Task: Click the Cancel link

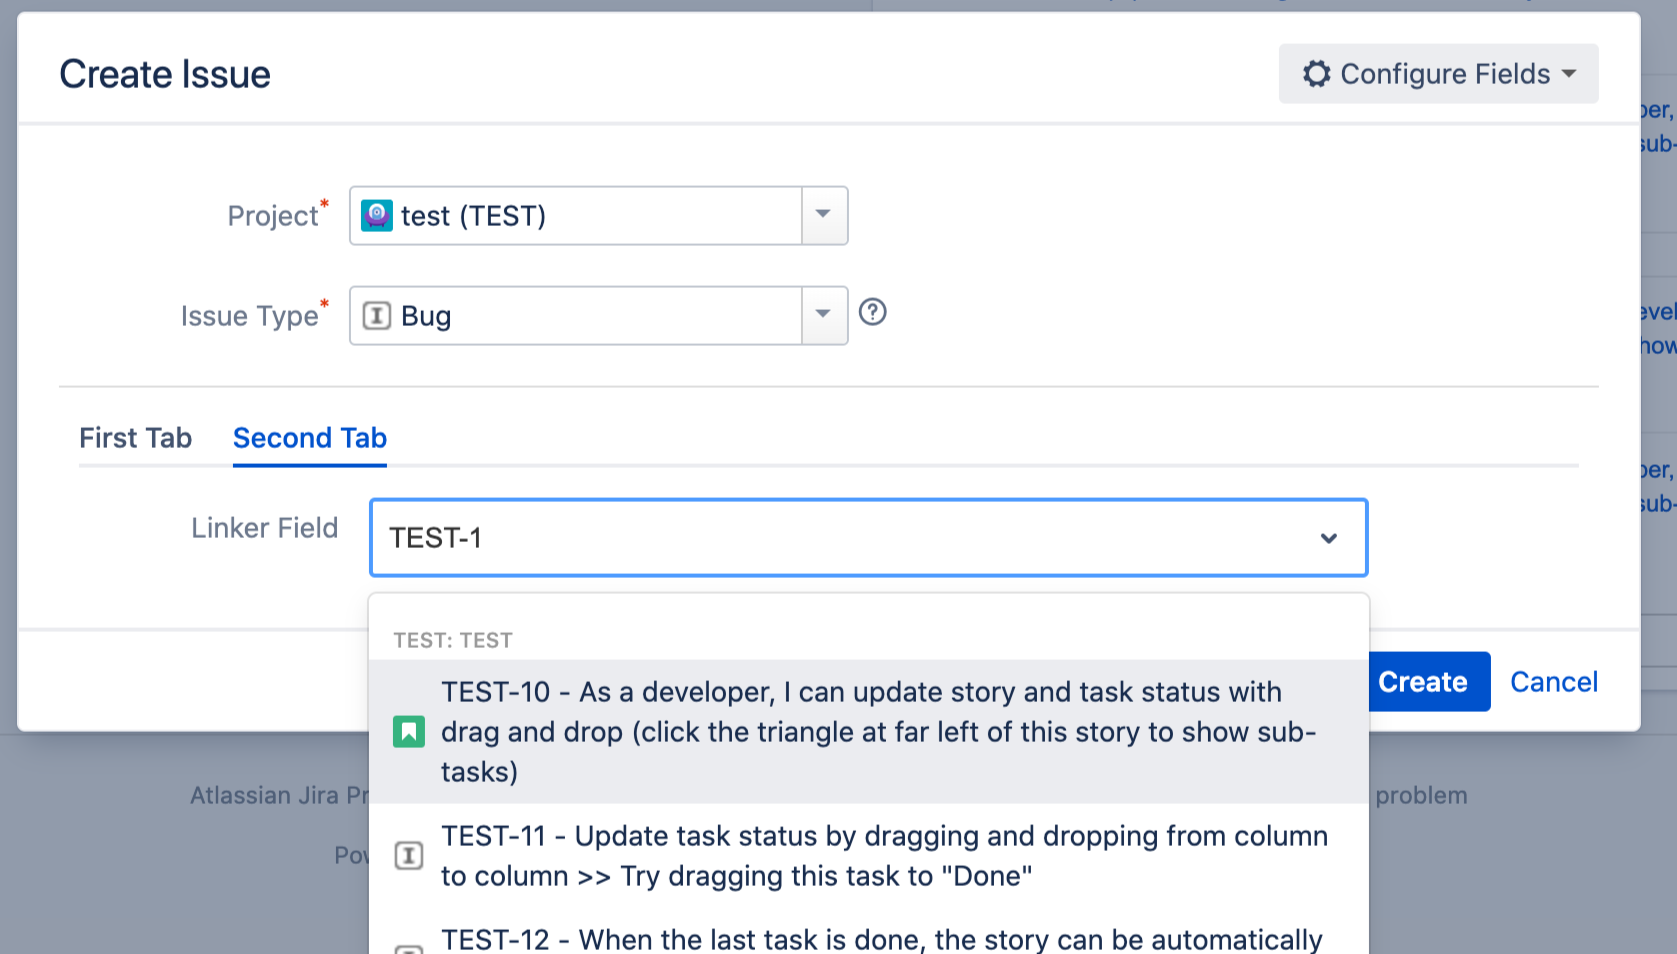Action: [1553, 682]
